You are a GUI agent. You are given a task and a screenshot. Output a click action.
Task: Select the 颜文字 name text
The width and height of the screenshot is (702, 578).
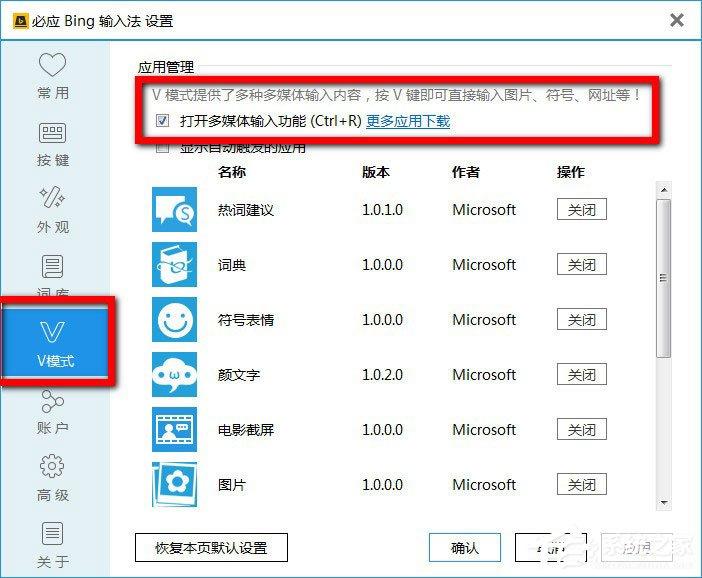tap(239, 375)
